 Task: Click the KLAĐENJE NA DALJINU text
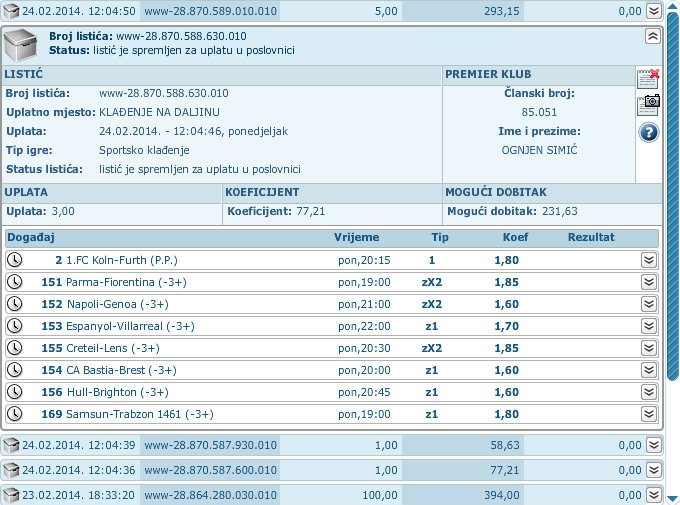pos(159,112)
